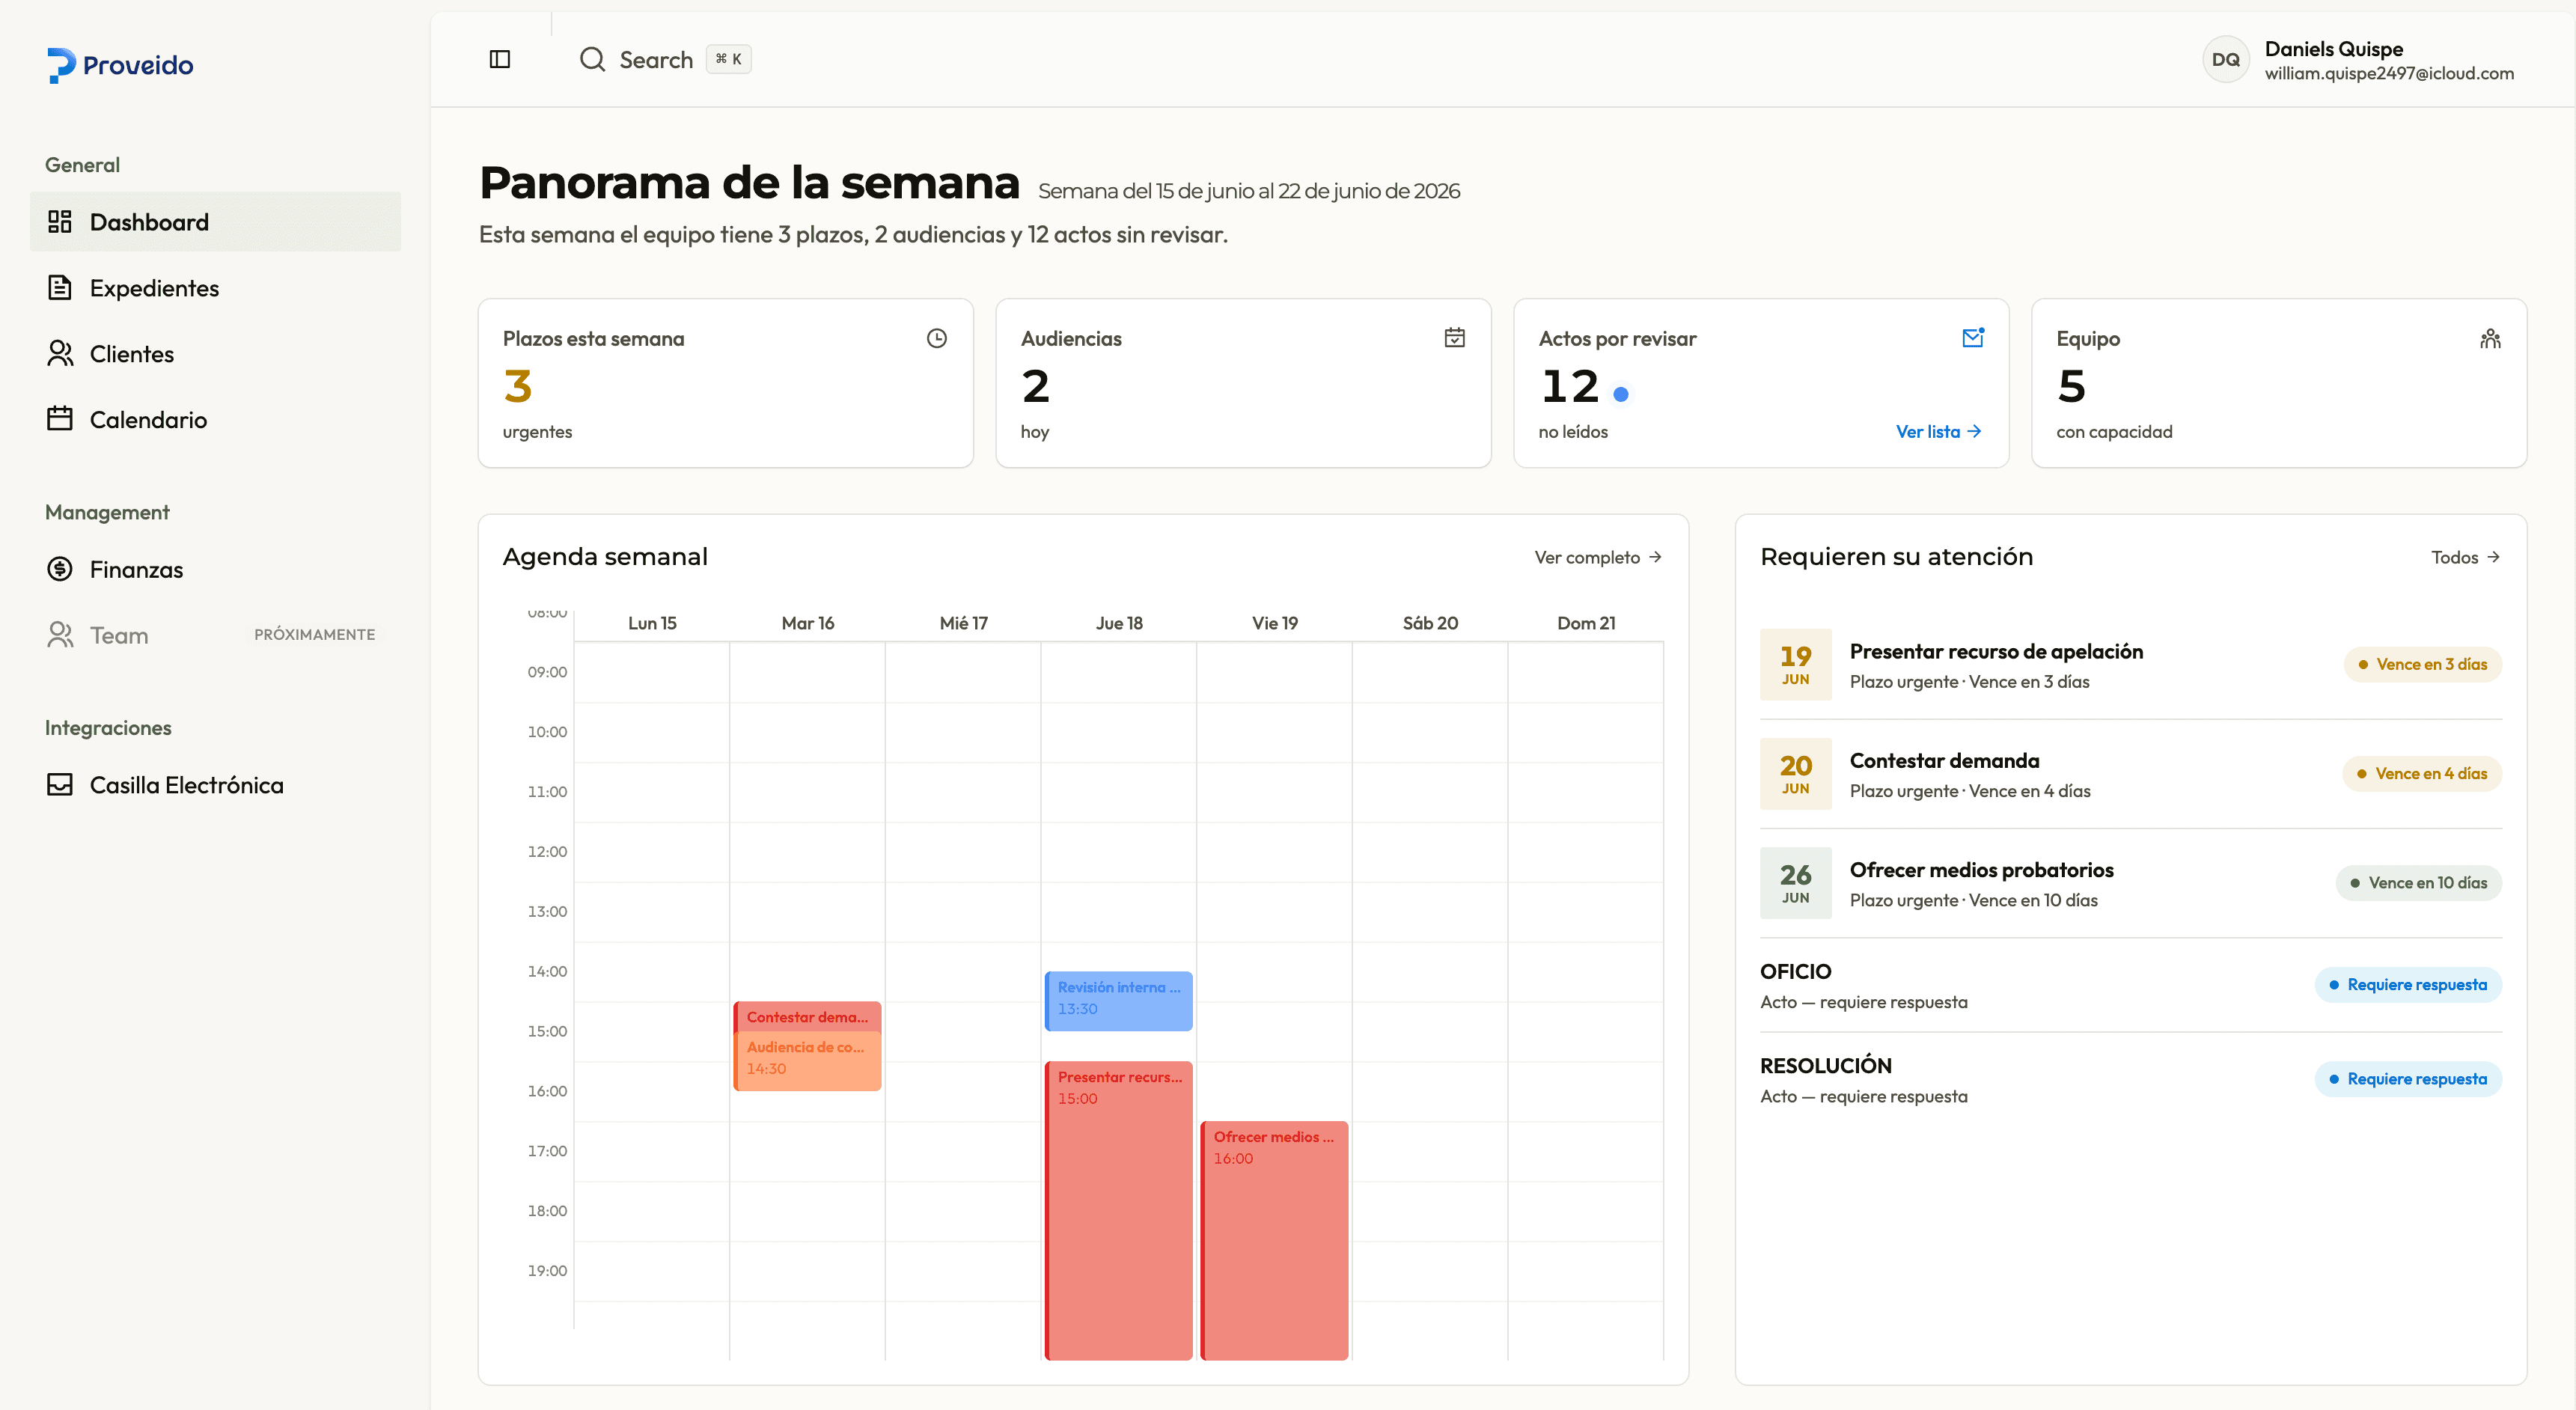Select the Jue 18 day header
The height and width of the screenshot is (1410, 2576).
[x=1119, y=623]
